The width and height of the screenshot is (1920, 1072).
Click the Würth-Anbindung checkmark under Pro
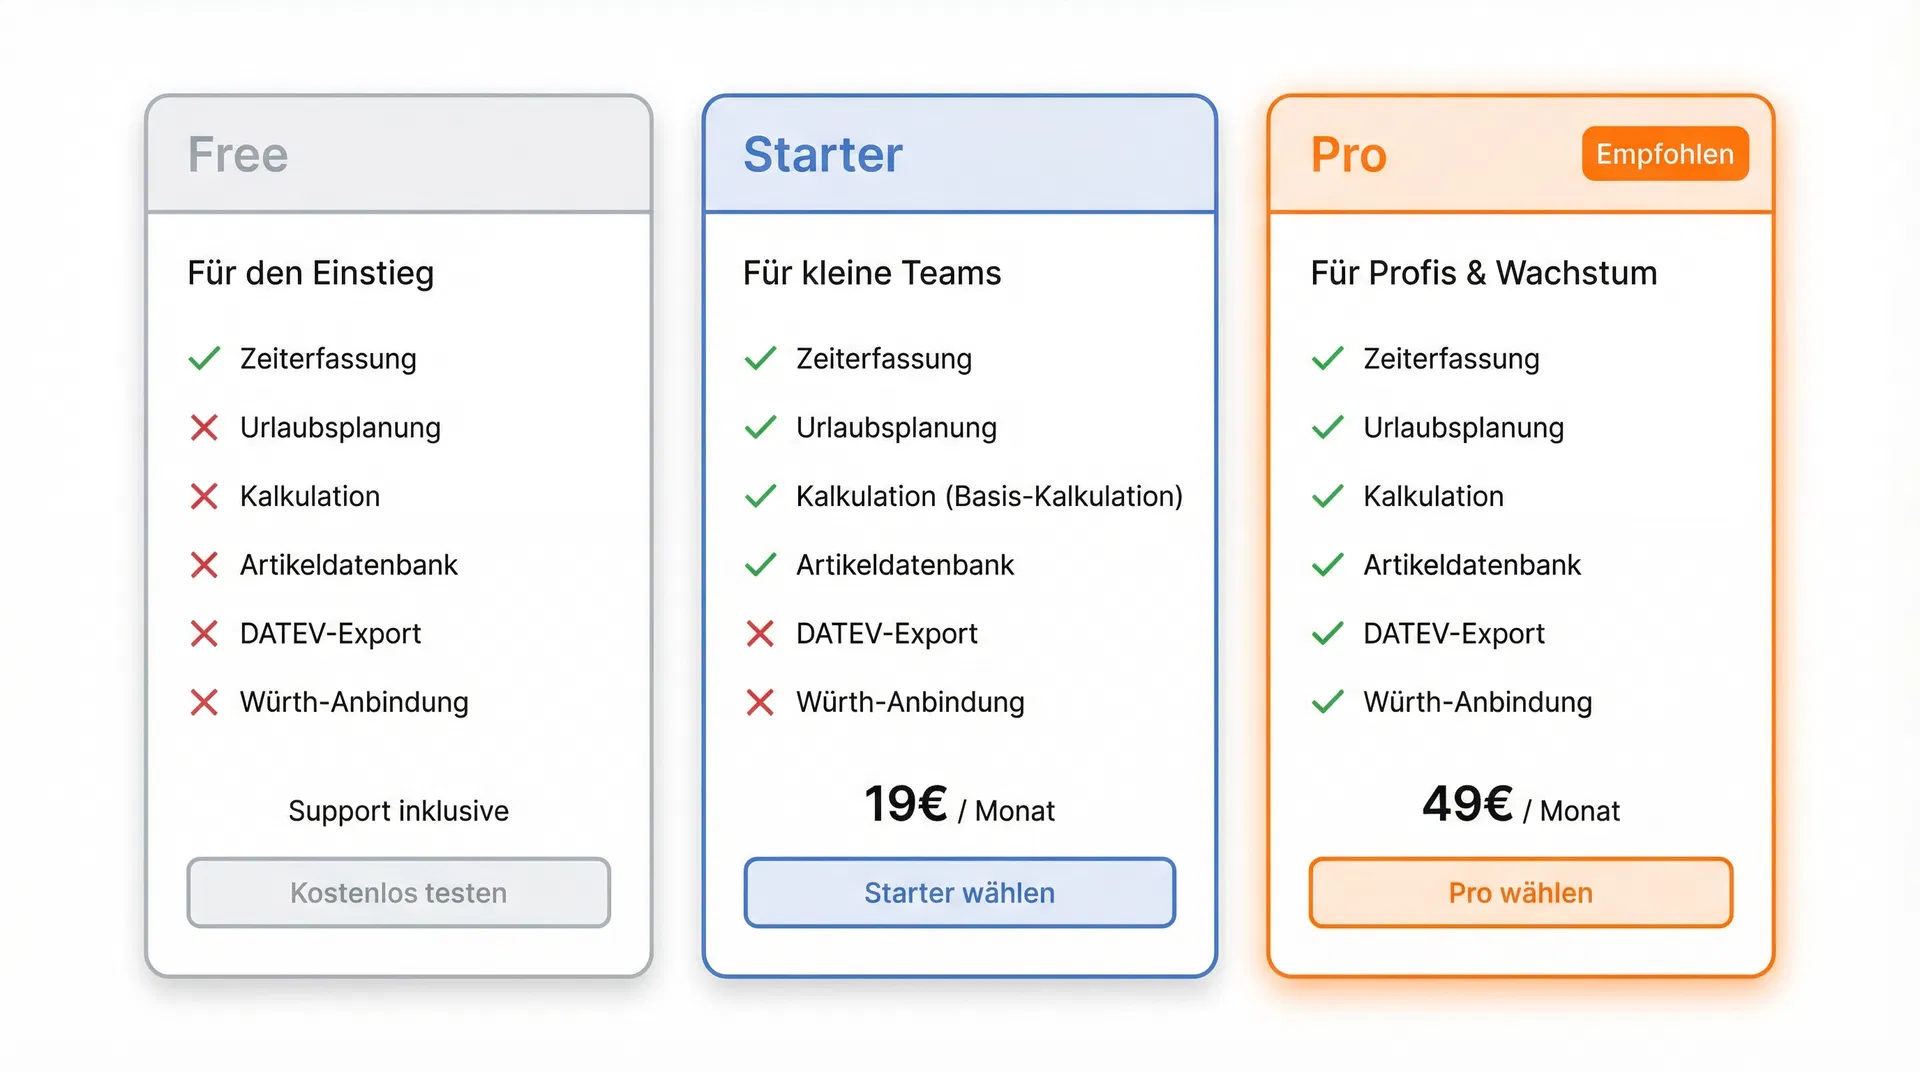pyautogui.click(x=1328, y=702)
